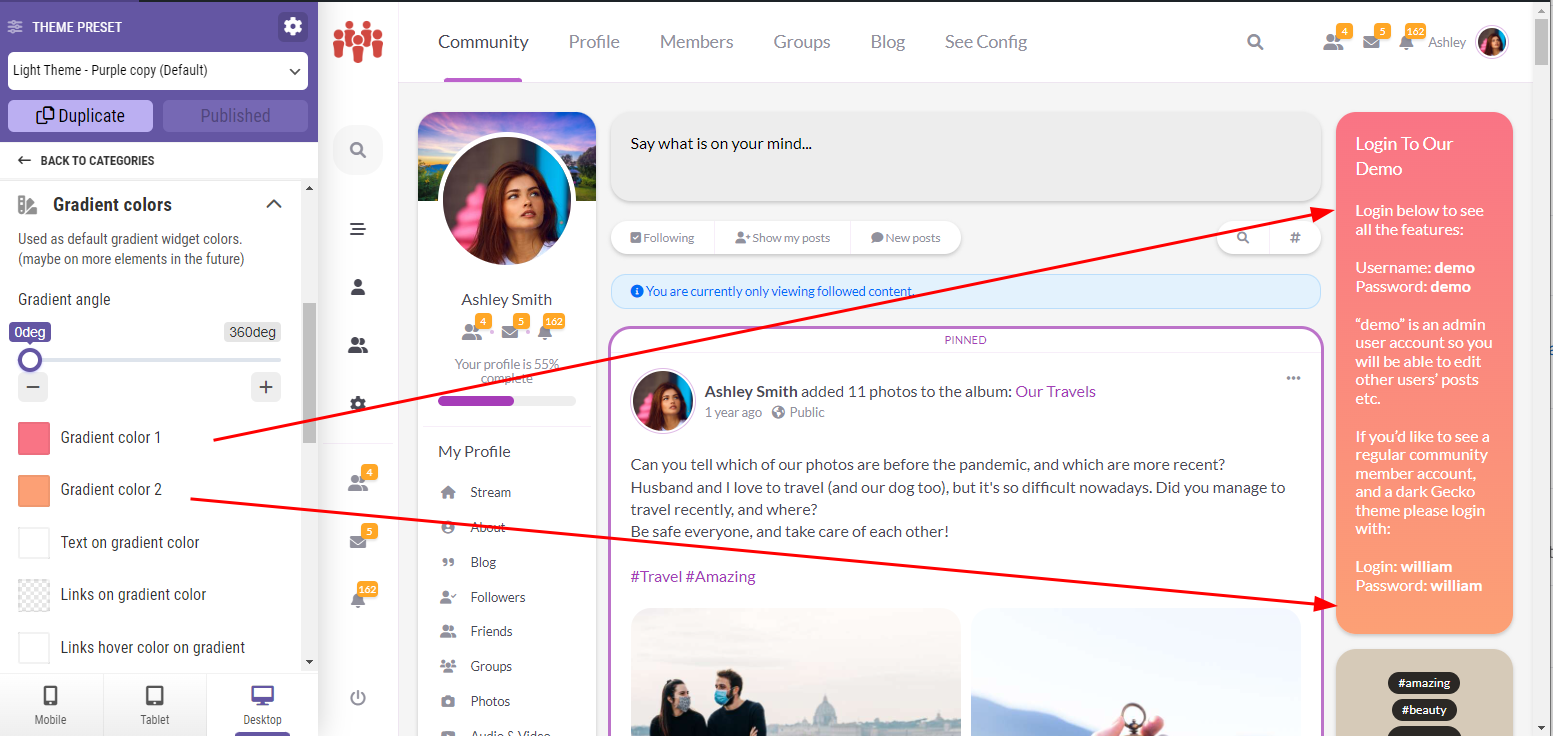Click Ashley Smith profile picture
This screenshot has width=1553, height=736.
(507, 200)
